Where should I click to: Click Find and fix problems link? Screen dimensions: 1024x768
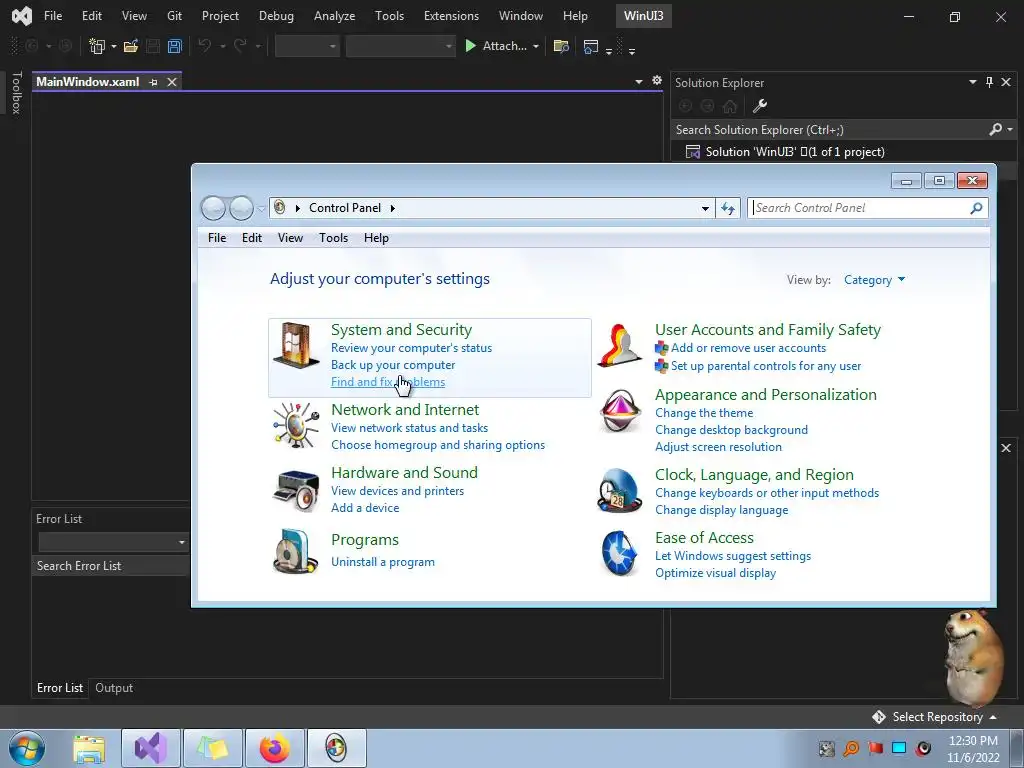[388, 382]
